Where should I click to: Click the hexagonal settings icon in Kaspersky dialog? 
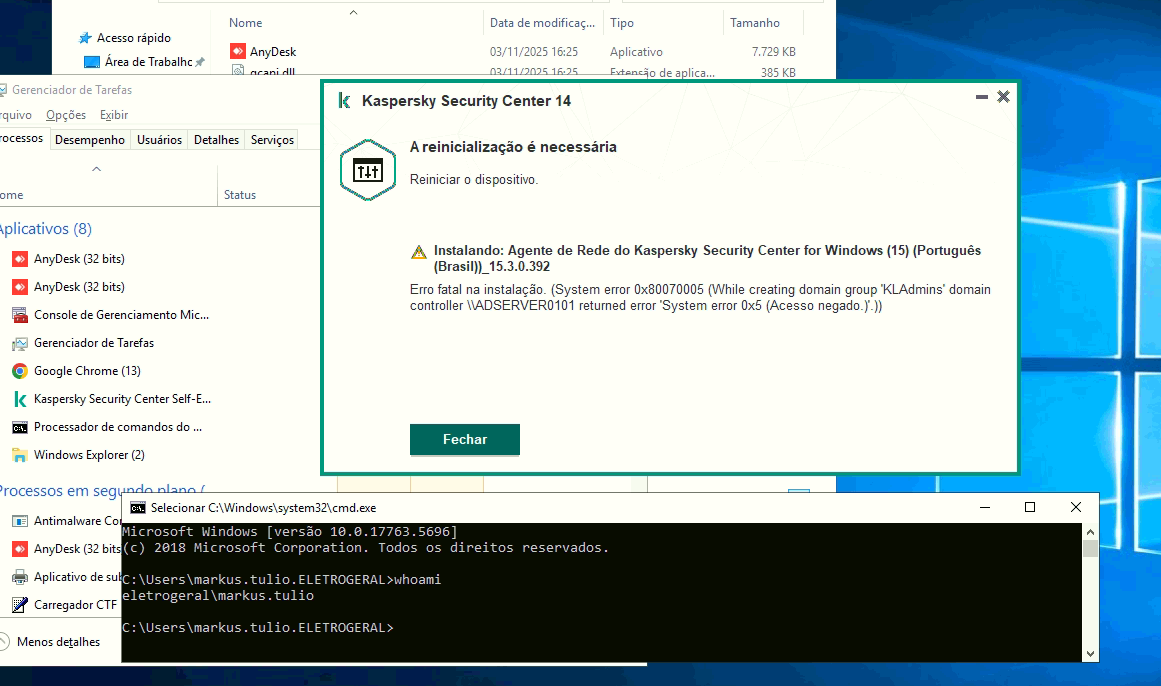pyautogui.click(x=368, y=170)
